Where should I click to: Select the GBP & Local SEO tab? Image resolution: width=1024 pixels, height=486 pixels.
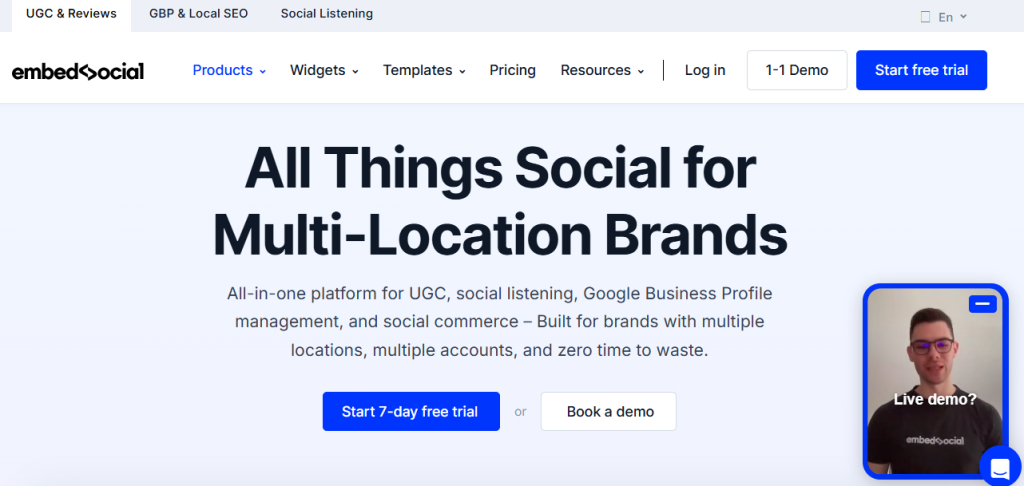[x=198, y=14]
